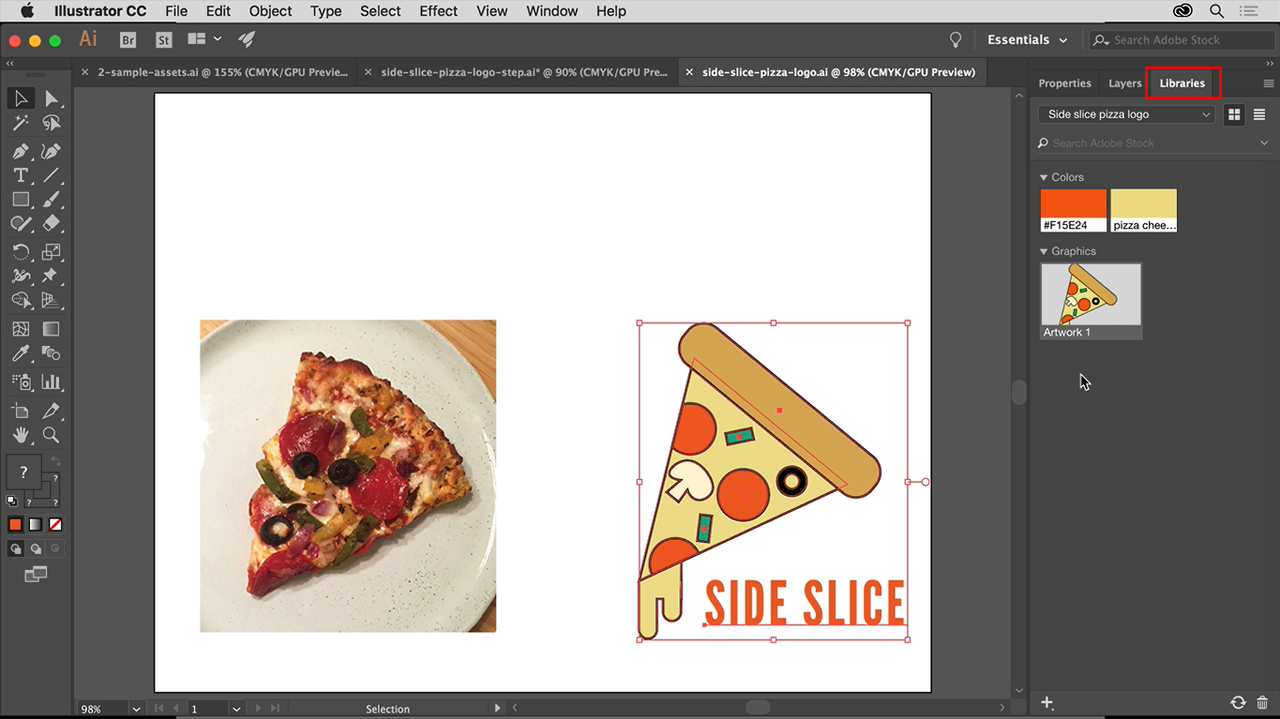Select the Selection tool arrow
Screen dimensions: 1280x719
click(x=21, y=98)
